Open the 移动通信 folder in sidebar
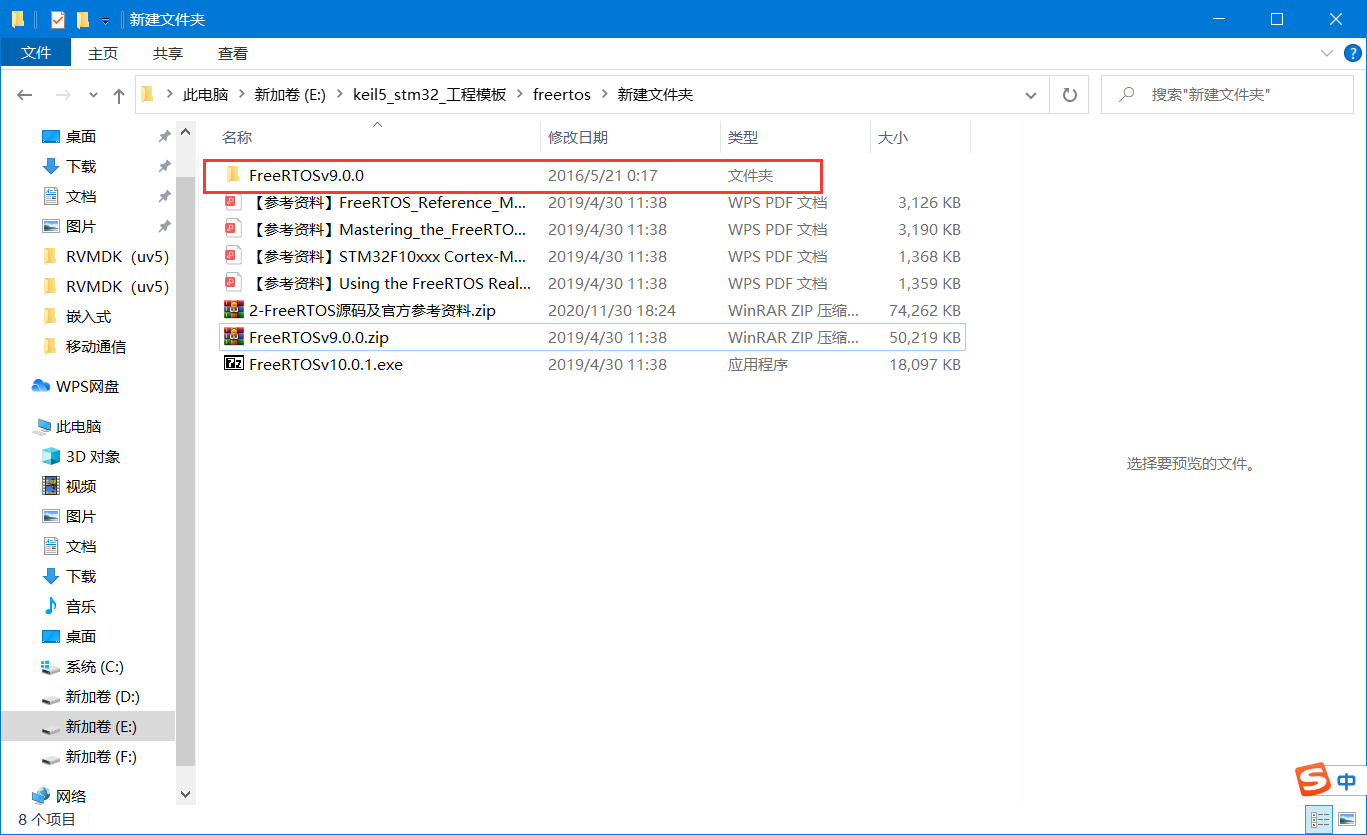1367x835 pixels. 95,346
